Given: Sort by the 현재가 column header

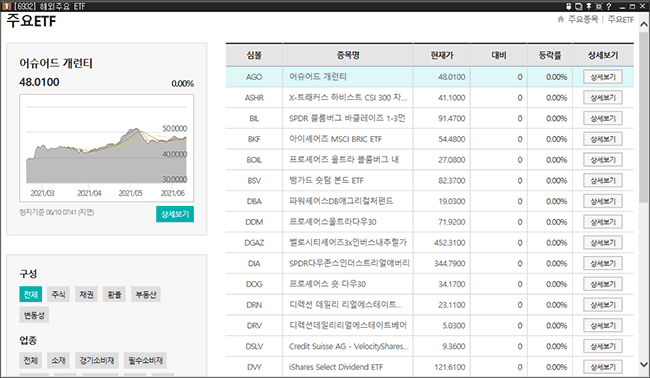Looking at the screenshot, I should pyautogui.click(x=442, y=55).
